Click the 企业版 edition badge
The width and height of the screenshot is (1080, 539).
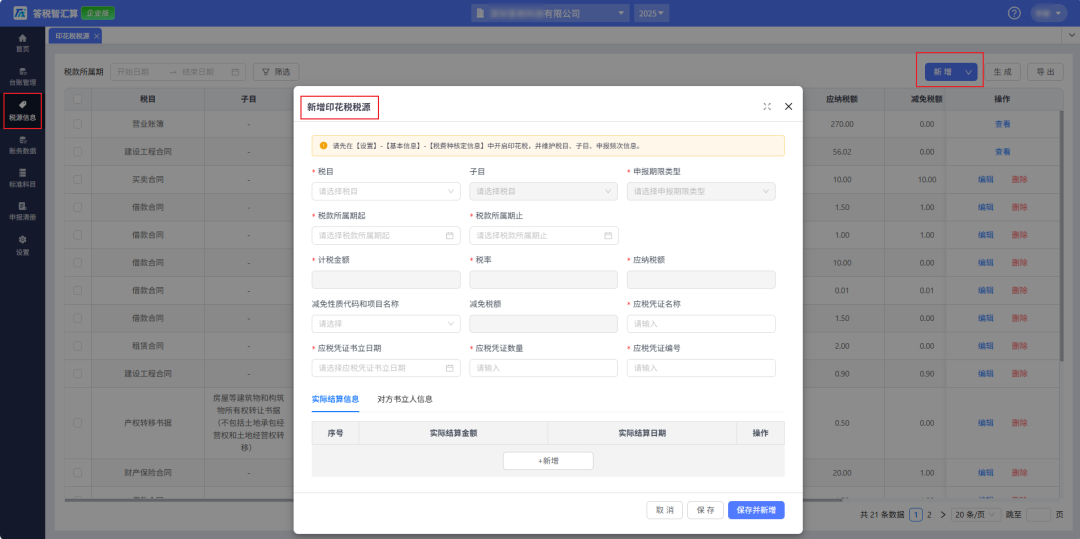pos(98,13)
